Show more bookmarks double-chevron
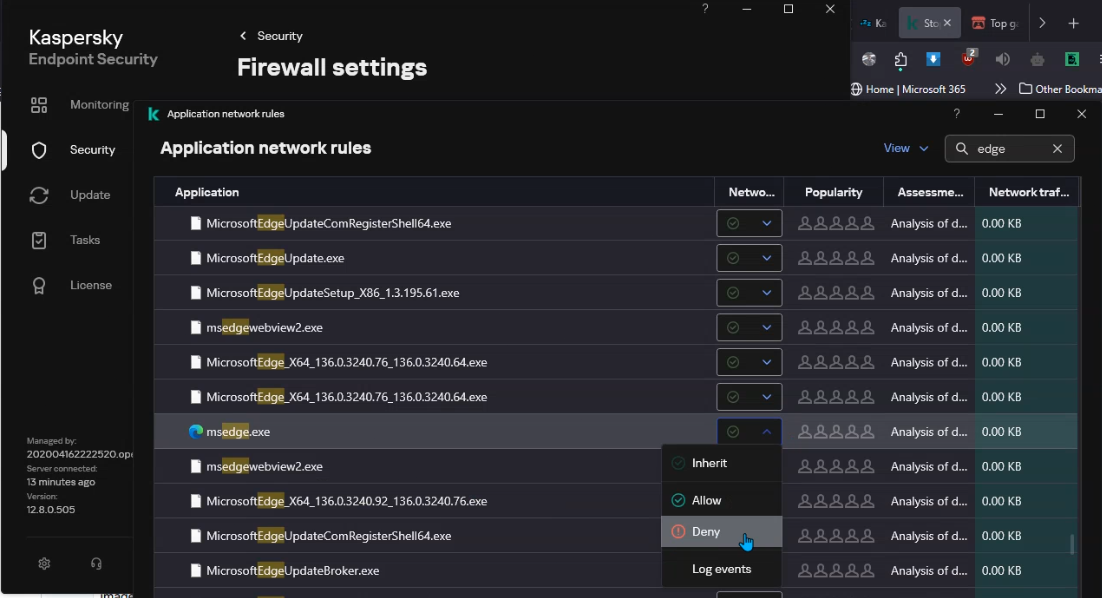The height and width of the screenshot is (598, 1102). coord(1001,89)
